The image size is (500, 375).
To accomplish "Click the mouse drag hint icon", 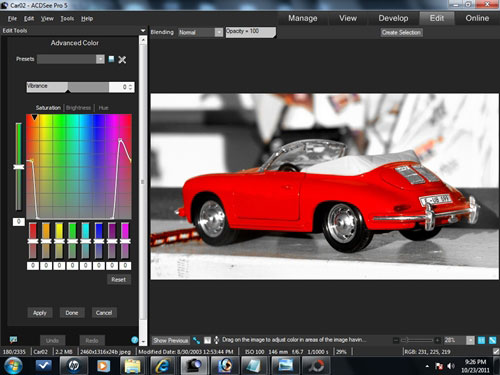I will (216, 340).
